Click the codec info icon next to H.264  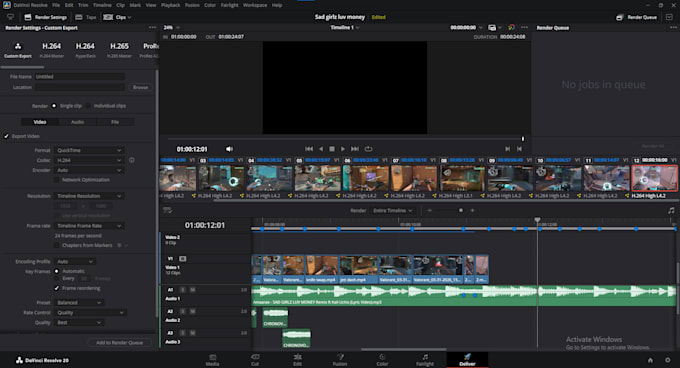point(131,160)
